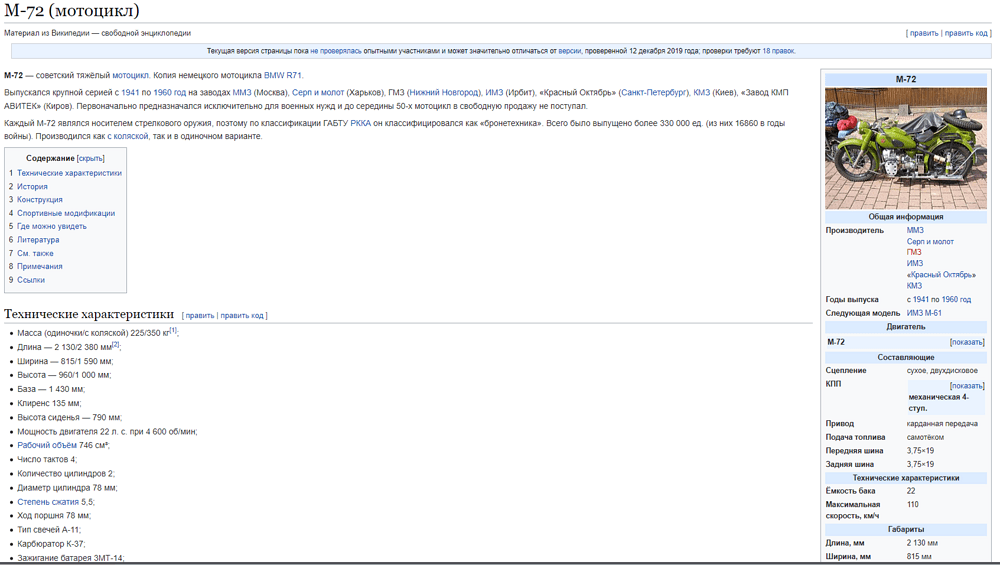Jump to contents item 'История'
Screen dimensions: 1000x565
(x=32, y=186)
